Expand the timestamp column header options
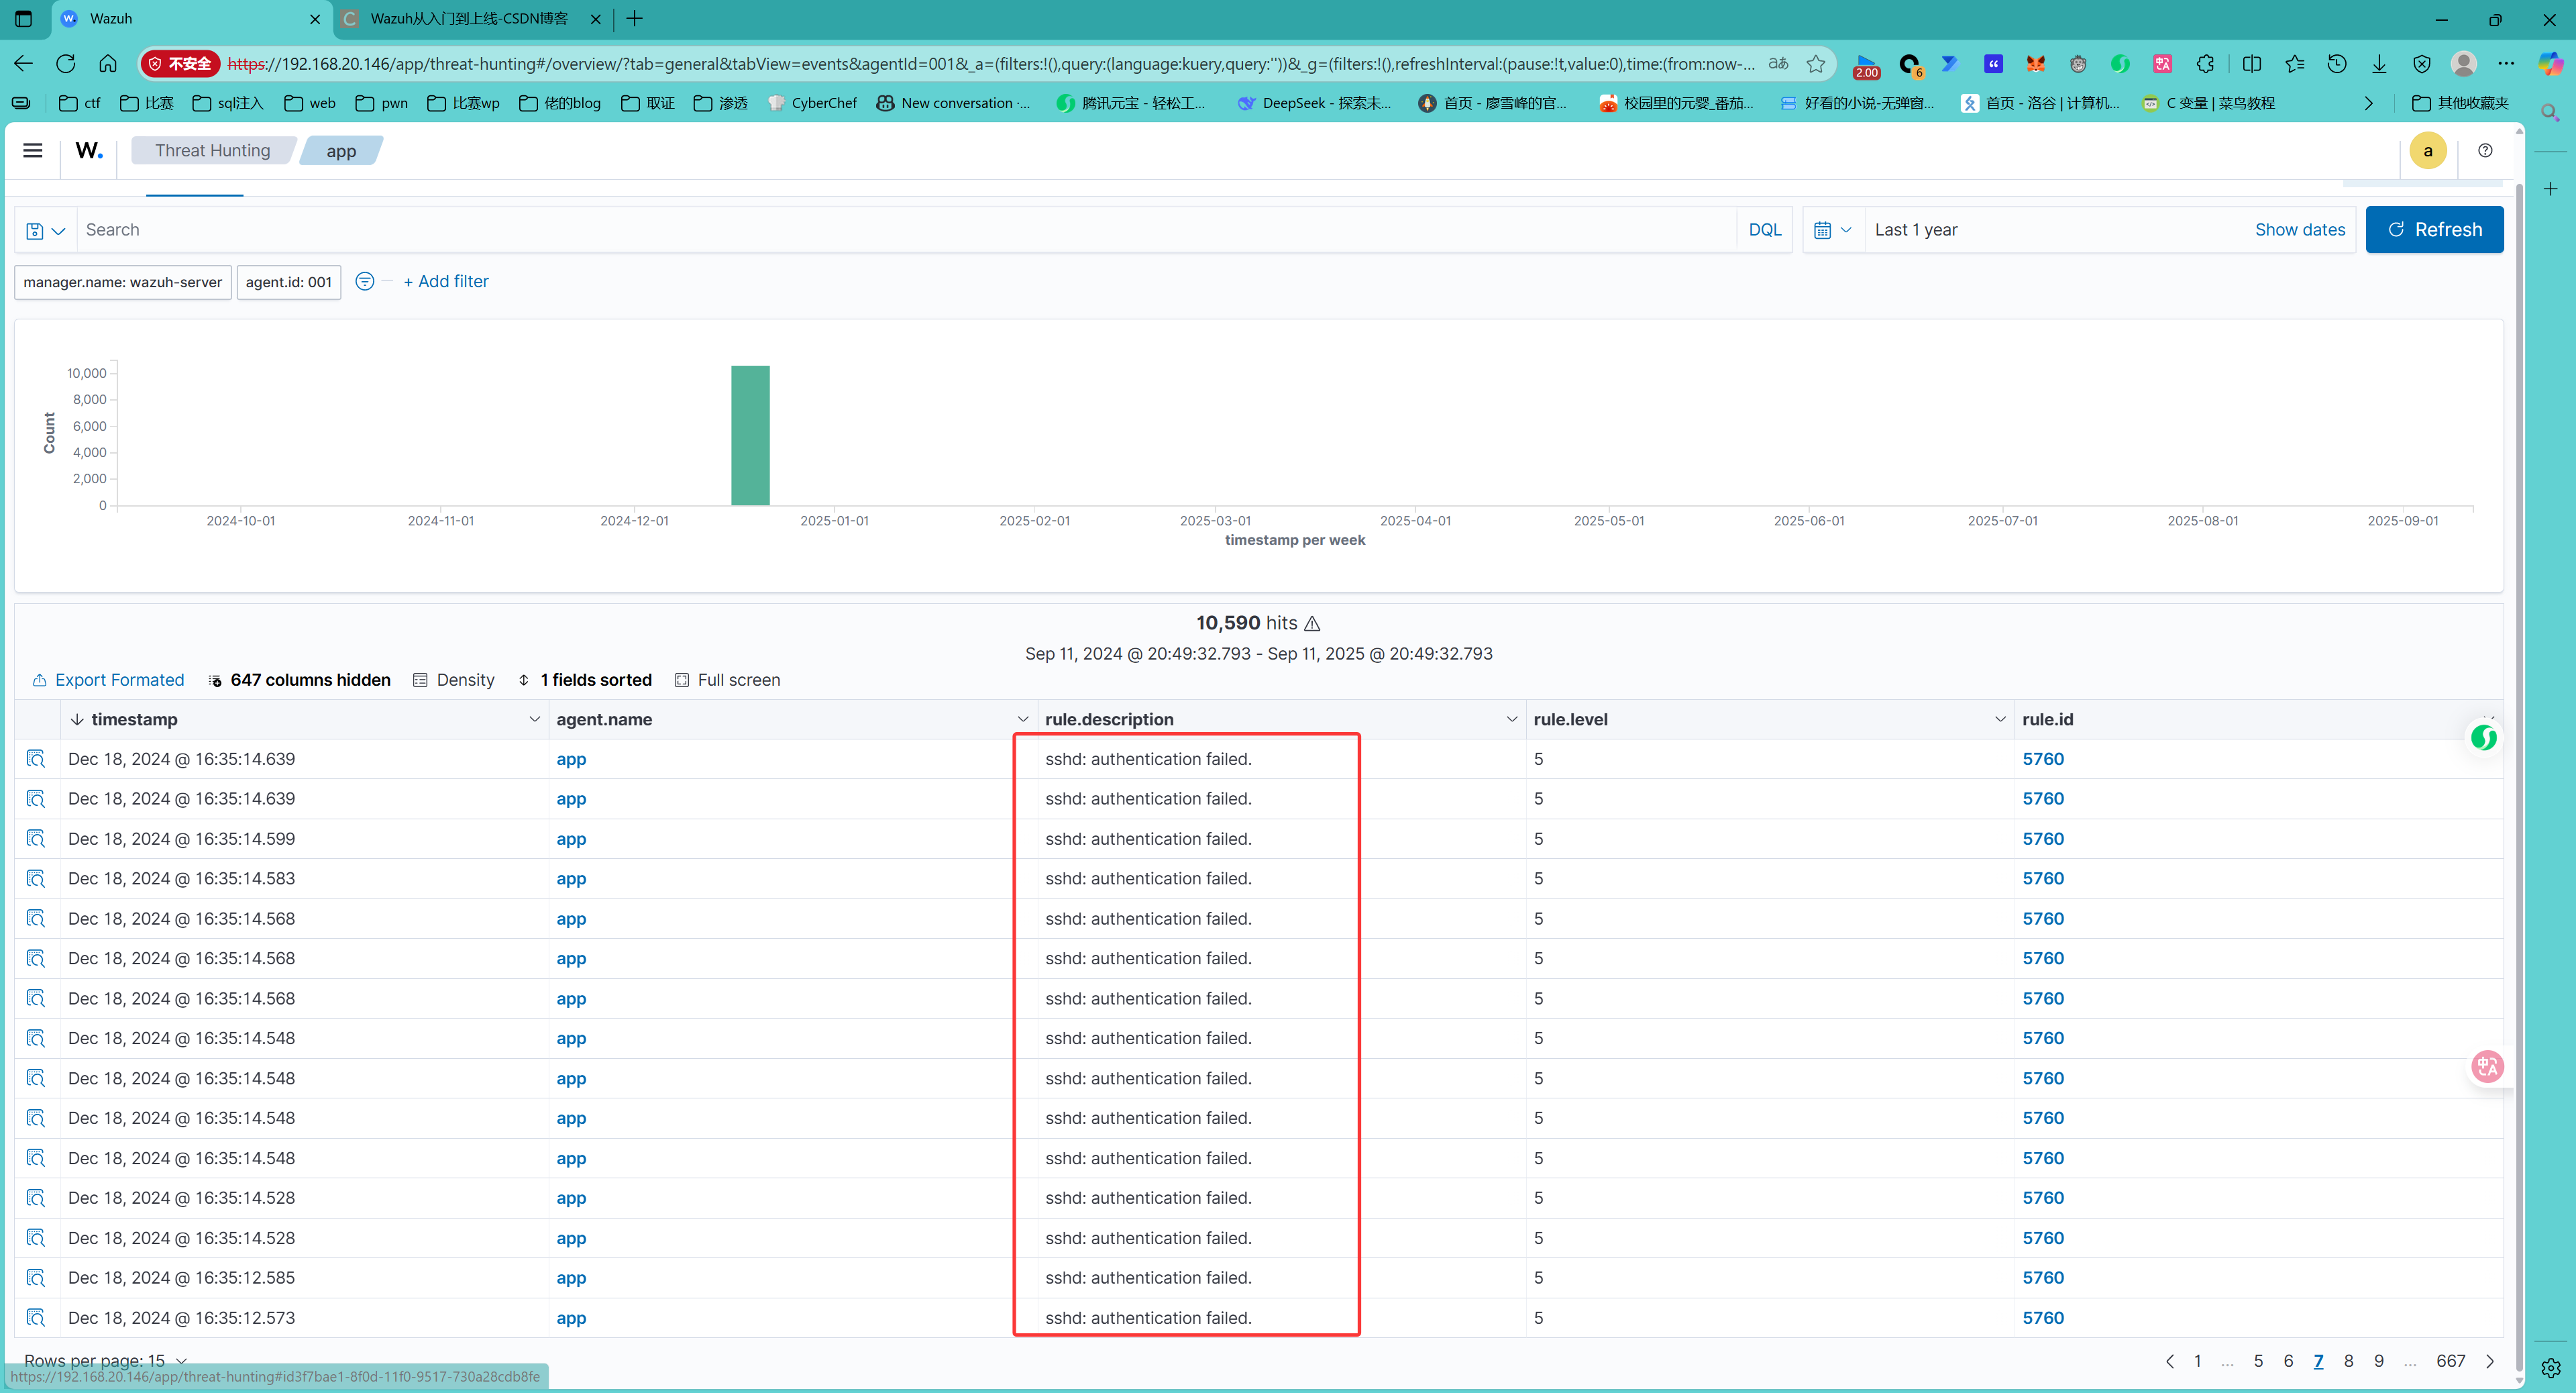Viewport: 2576px width, 1393px height. click(x=534, y=719)
